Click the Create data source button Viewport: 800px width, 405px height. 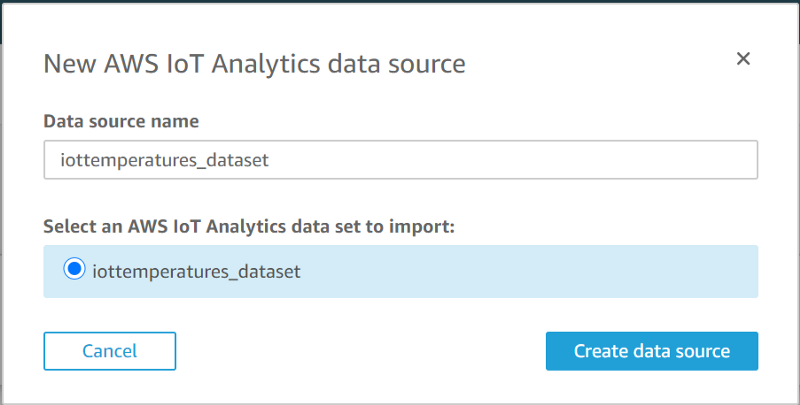pyautogui.click(x=652, y=351)
